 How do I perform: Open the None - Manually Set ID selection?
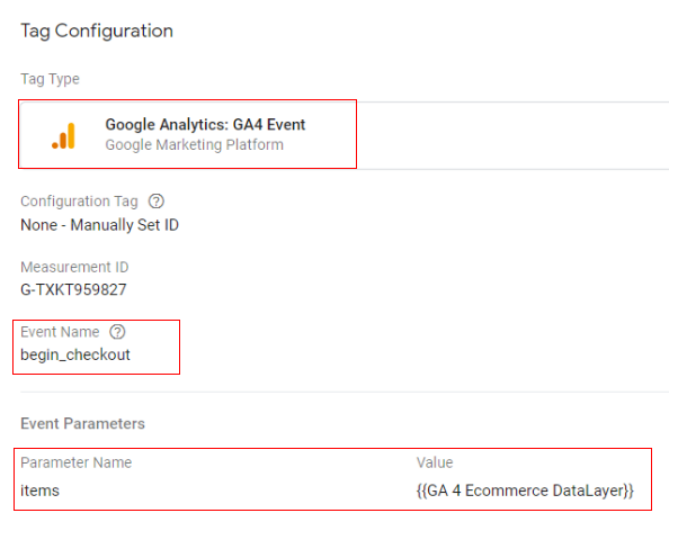coord(99,225)
